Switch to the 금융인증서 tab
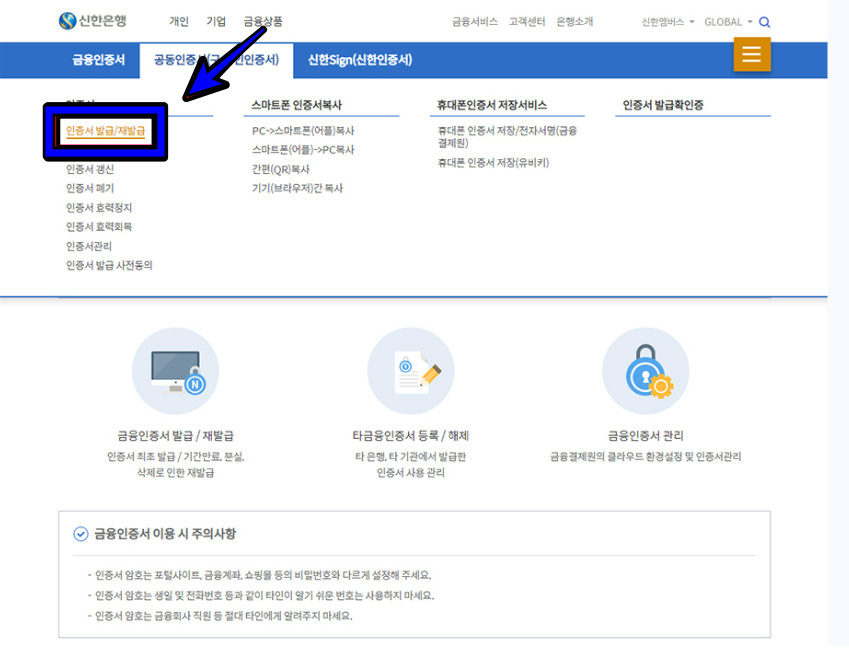Viewport: 849px width, 650px height. click(99, 60)
